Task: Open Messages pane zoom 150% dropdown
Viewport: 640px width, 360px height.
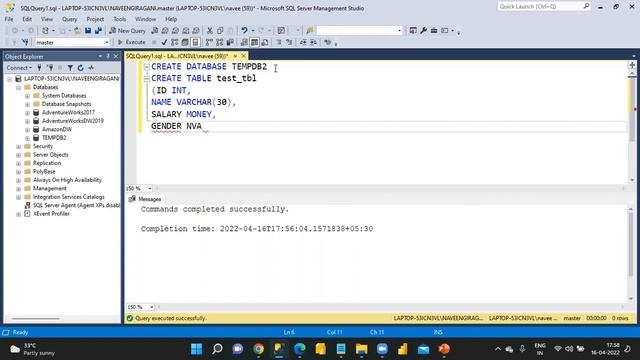Action: (x=151, y=307)
